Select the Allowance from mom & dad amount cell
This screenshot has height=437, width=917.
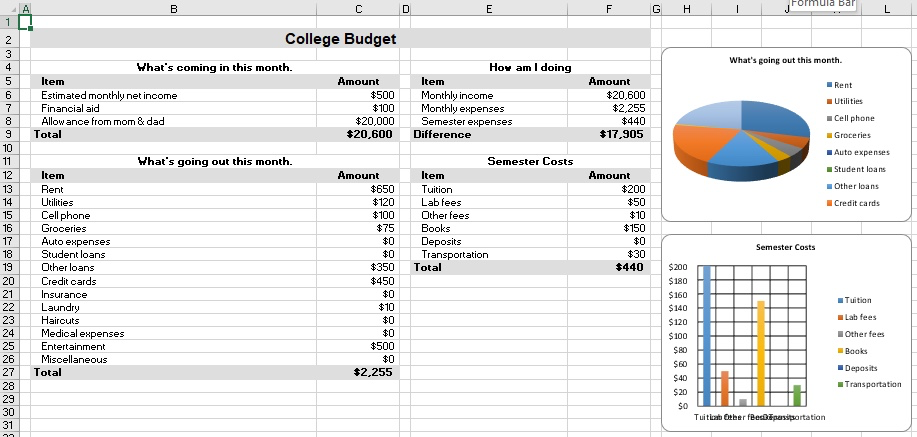[358, 121]
